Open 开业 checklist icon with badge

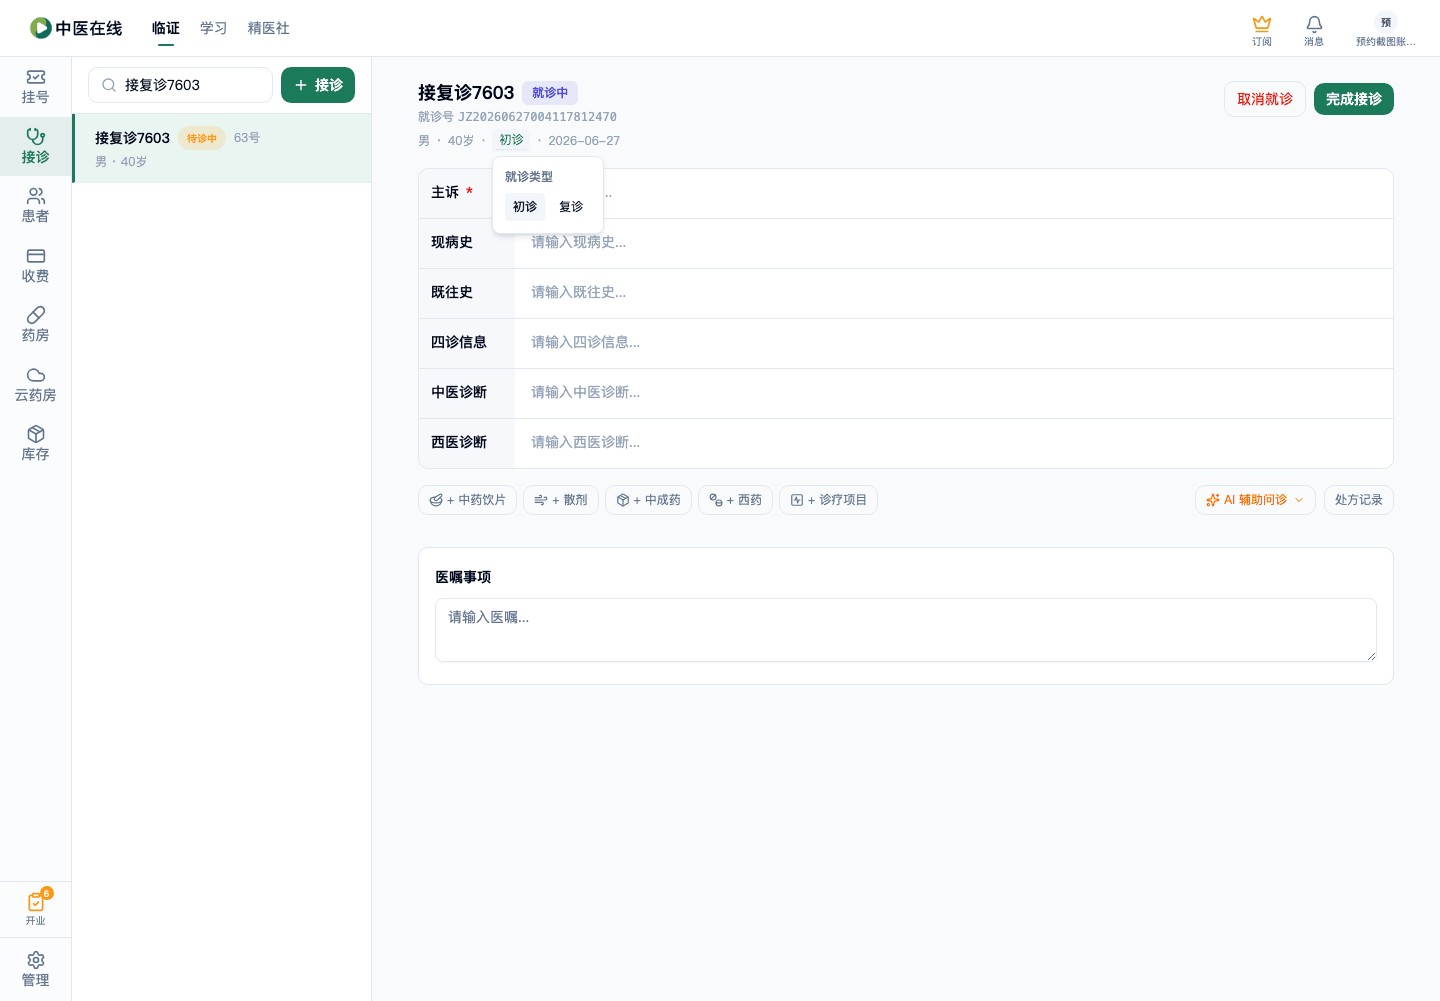coord(36,908)
